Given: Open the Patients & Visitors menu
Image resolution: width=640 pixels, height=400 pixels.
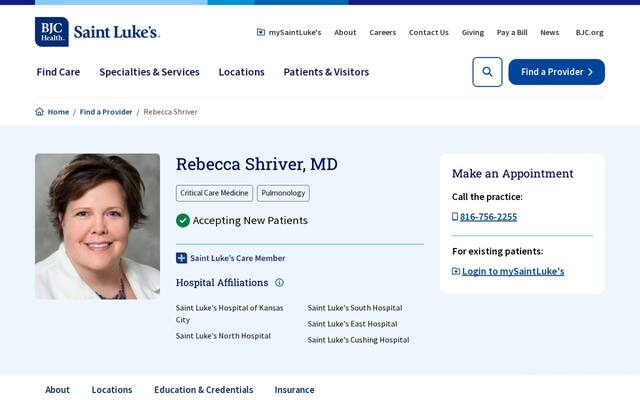Looking at the screenshot, I should point(326,72).
